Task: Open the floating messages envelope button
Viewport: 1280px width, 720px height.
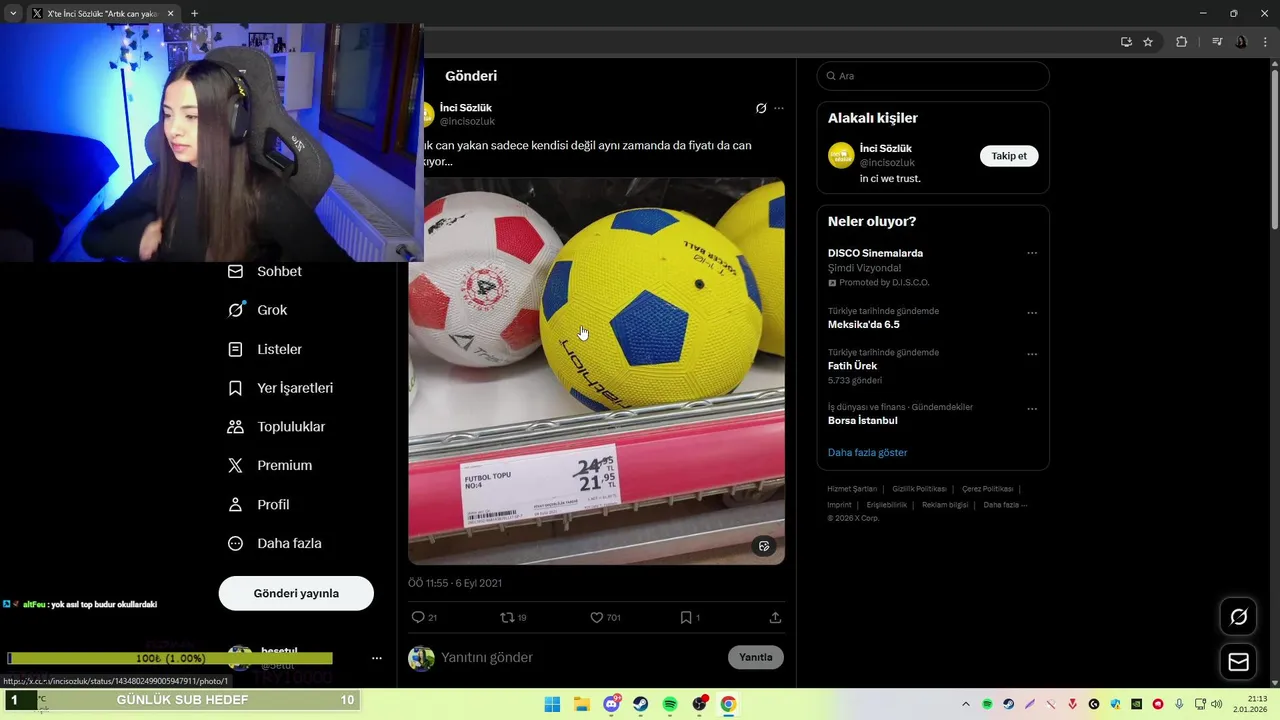Action: coord(1238,662)
